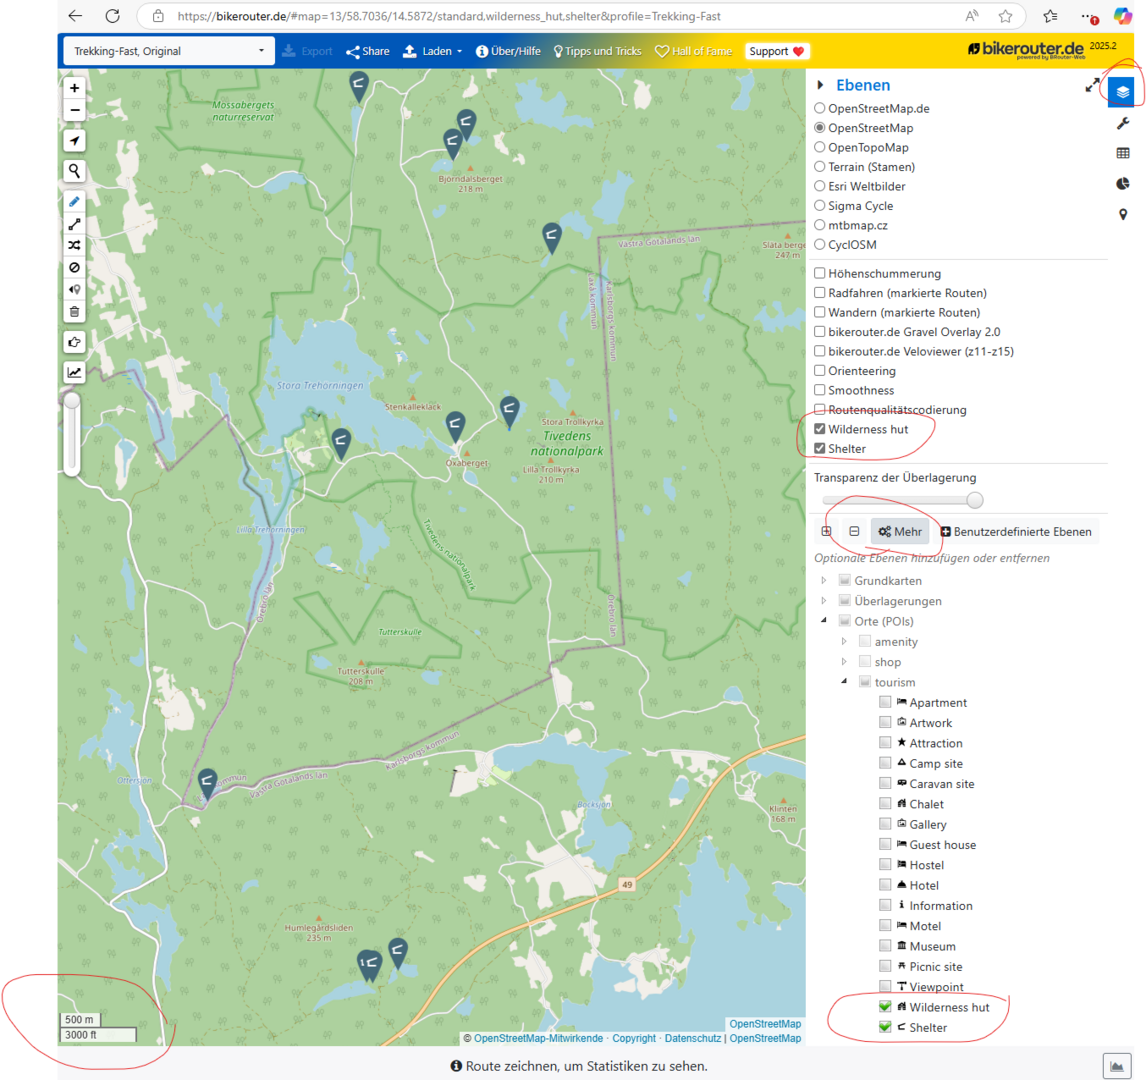Enable the Höhenschummerung overlay checkbox
Viewport: 1146px width, 1080px height.
[820, 274]
